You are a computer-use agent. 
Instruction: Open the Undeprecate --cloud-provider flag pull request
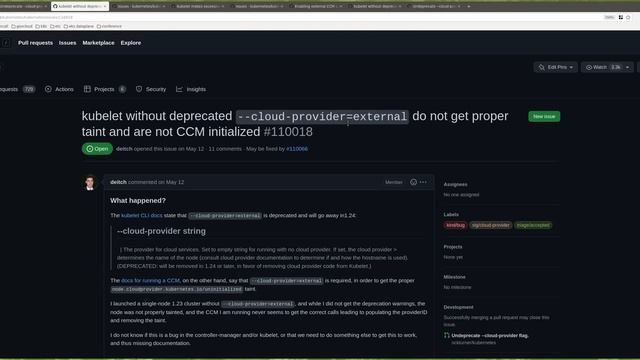(x=490, y=336)
